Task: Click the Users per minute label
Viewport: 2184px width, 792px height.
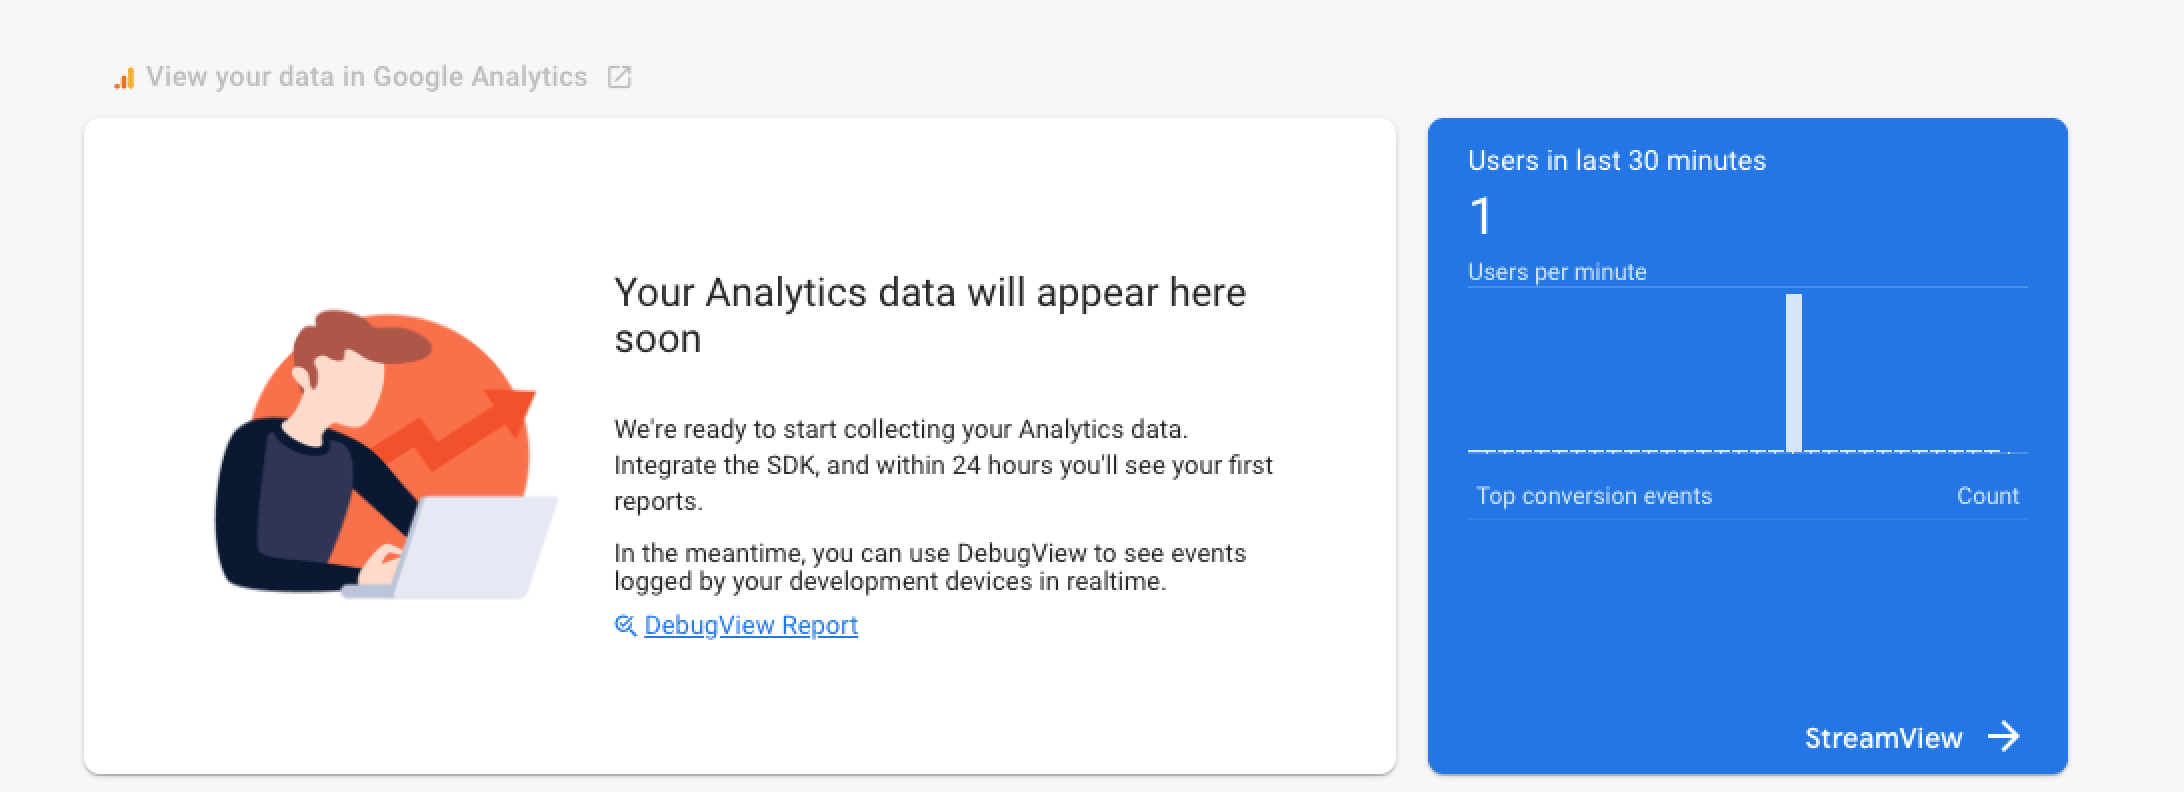Action: (1556, 272)
